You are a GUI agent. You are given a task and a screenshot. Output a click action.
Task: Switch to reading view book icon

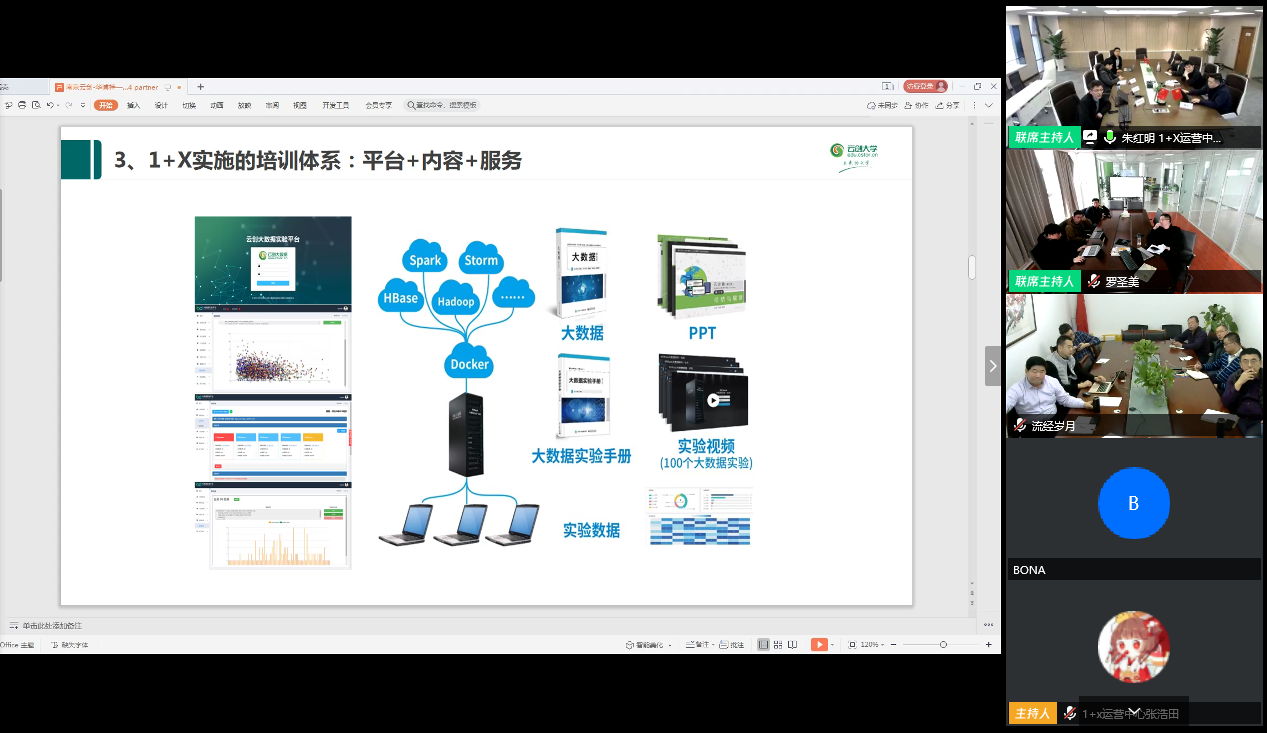(x=792, y=645)
